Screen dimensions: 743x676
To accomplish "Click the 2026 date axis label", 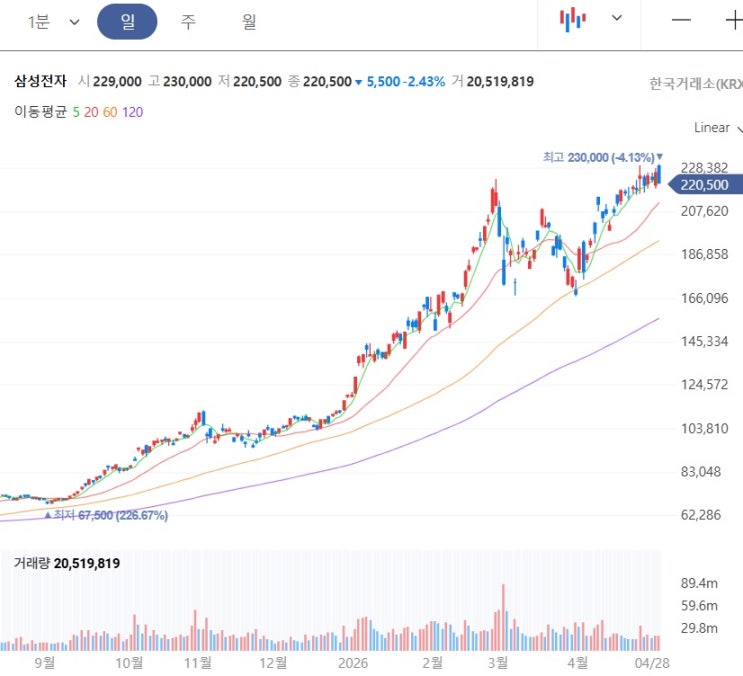I will tap(353, 662).
